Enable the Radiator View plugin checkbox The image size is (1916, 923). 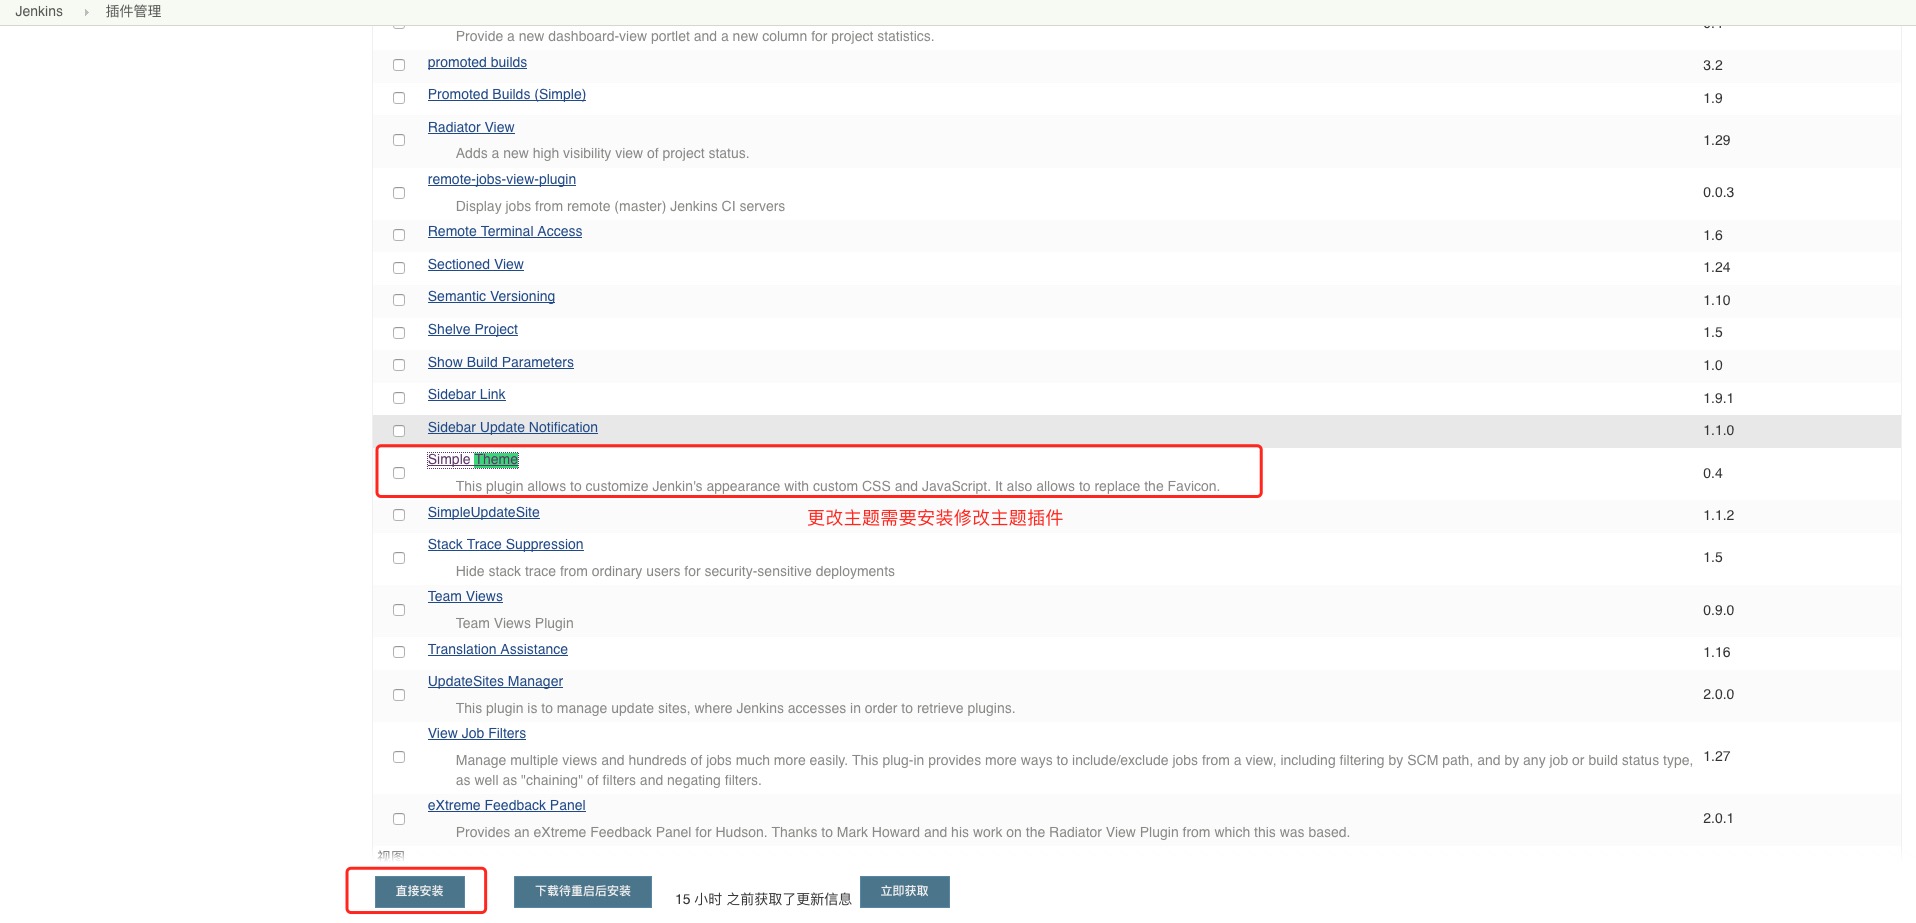tap(399, 140)
